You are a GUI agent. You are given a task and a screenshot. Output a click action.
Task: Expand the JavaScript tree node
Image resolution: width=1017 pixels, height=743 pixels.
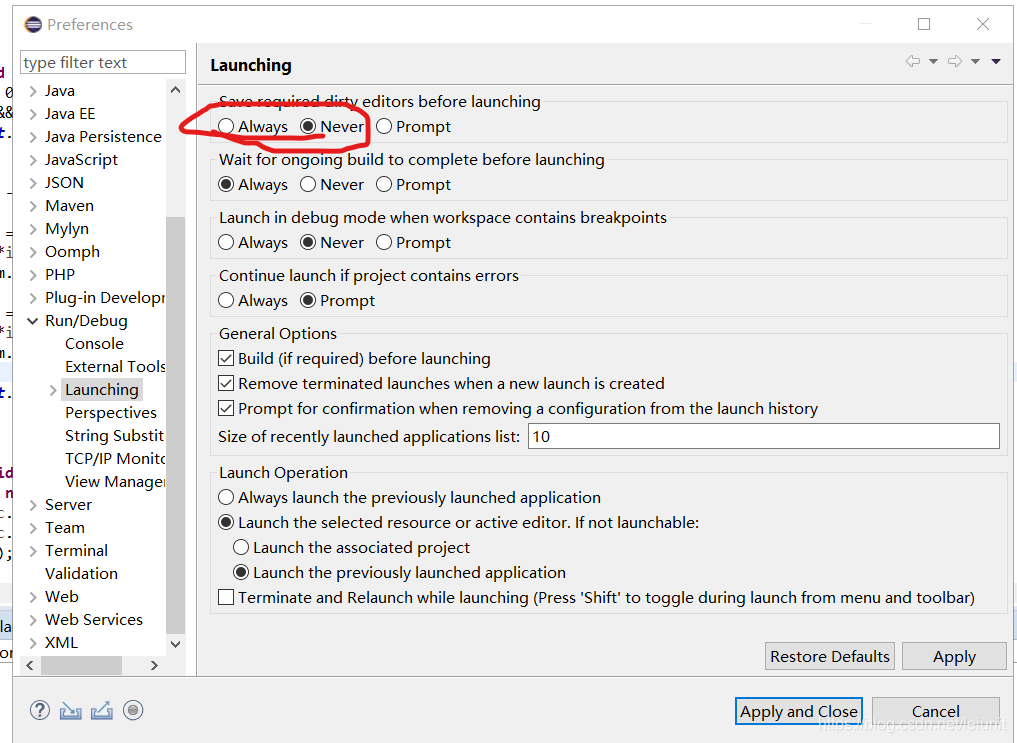point(33,160)
